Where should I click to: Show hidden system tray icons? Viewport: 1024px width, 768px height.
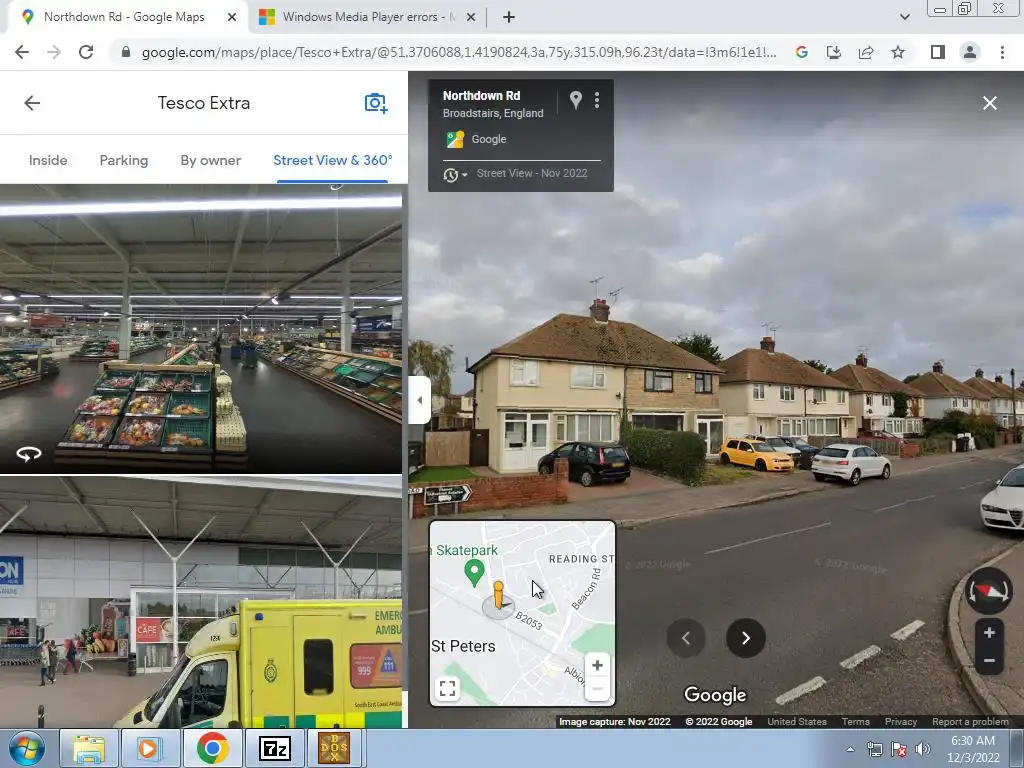click(850, 749)
